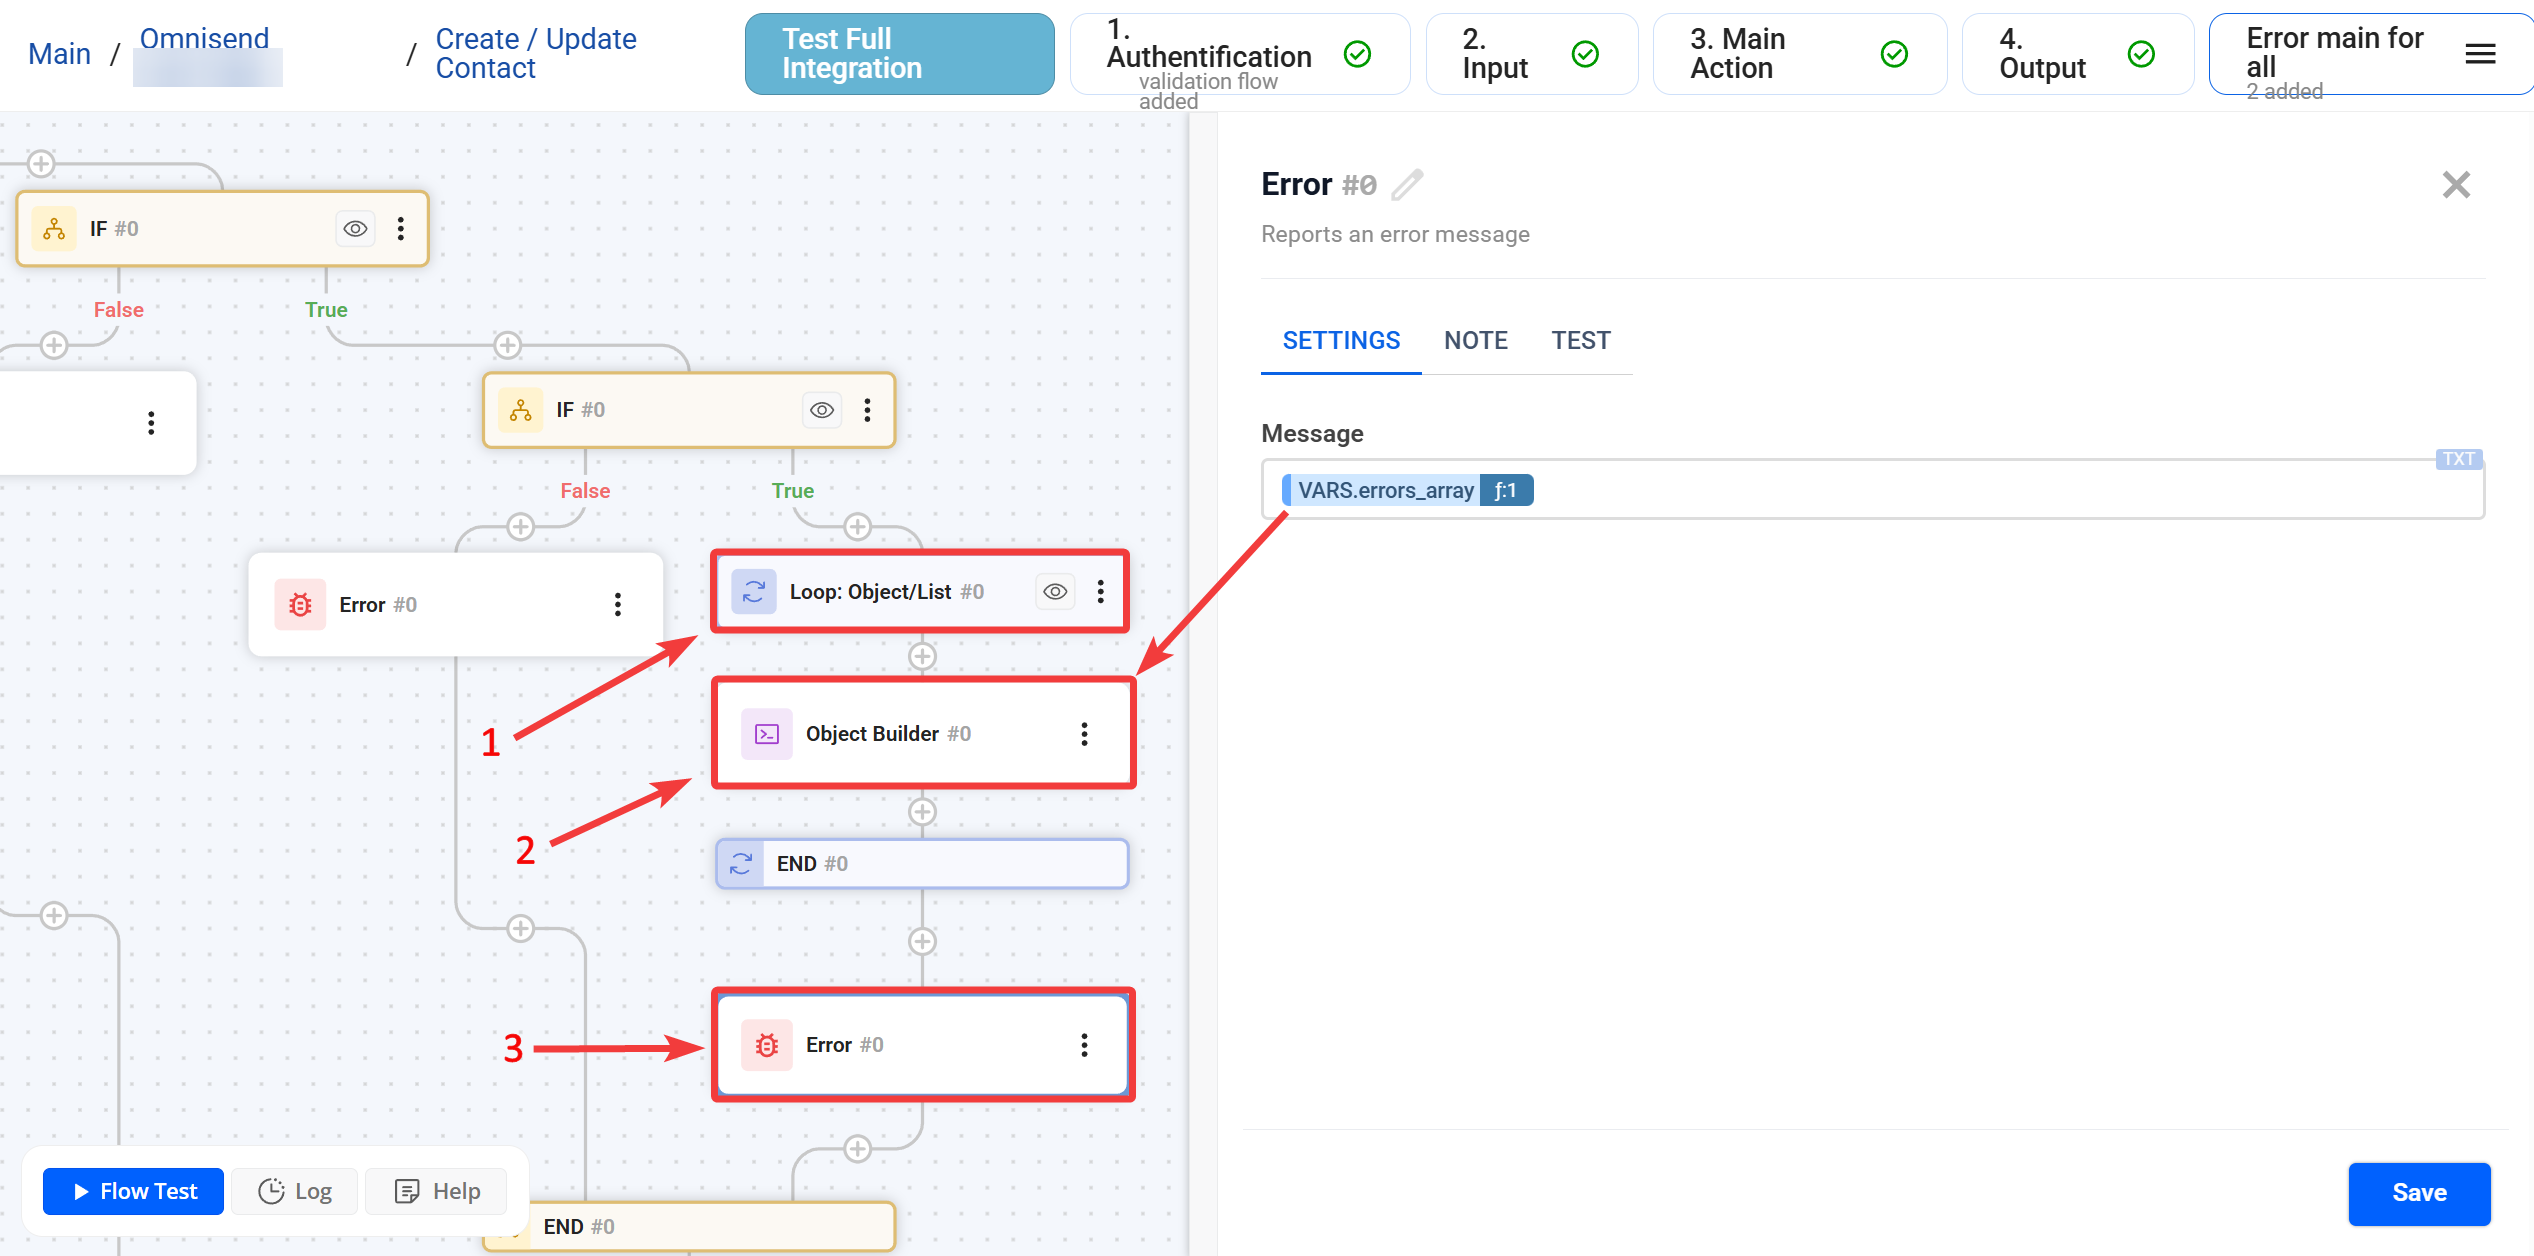Screen dimensions: 2534x1256
Task: Click the Flow Test button
Action: click(x=134, y=1191)
